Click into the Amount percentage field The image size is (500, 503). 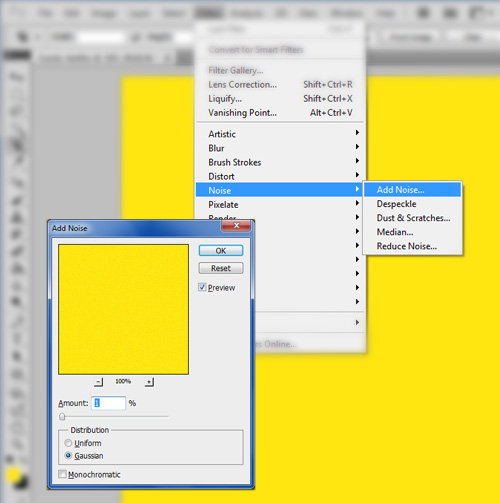pos(109,403)
